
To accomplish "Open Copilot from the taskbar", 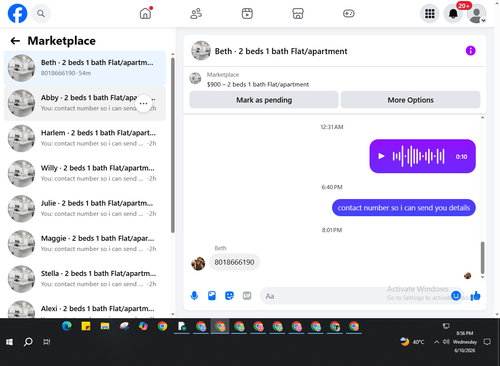I will (143, 326).
